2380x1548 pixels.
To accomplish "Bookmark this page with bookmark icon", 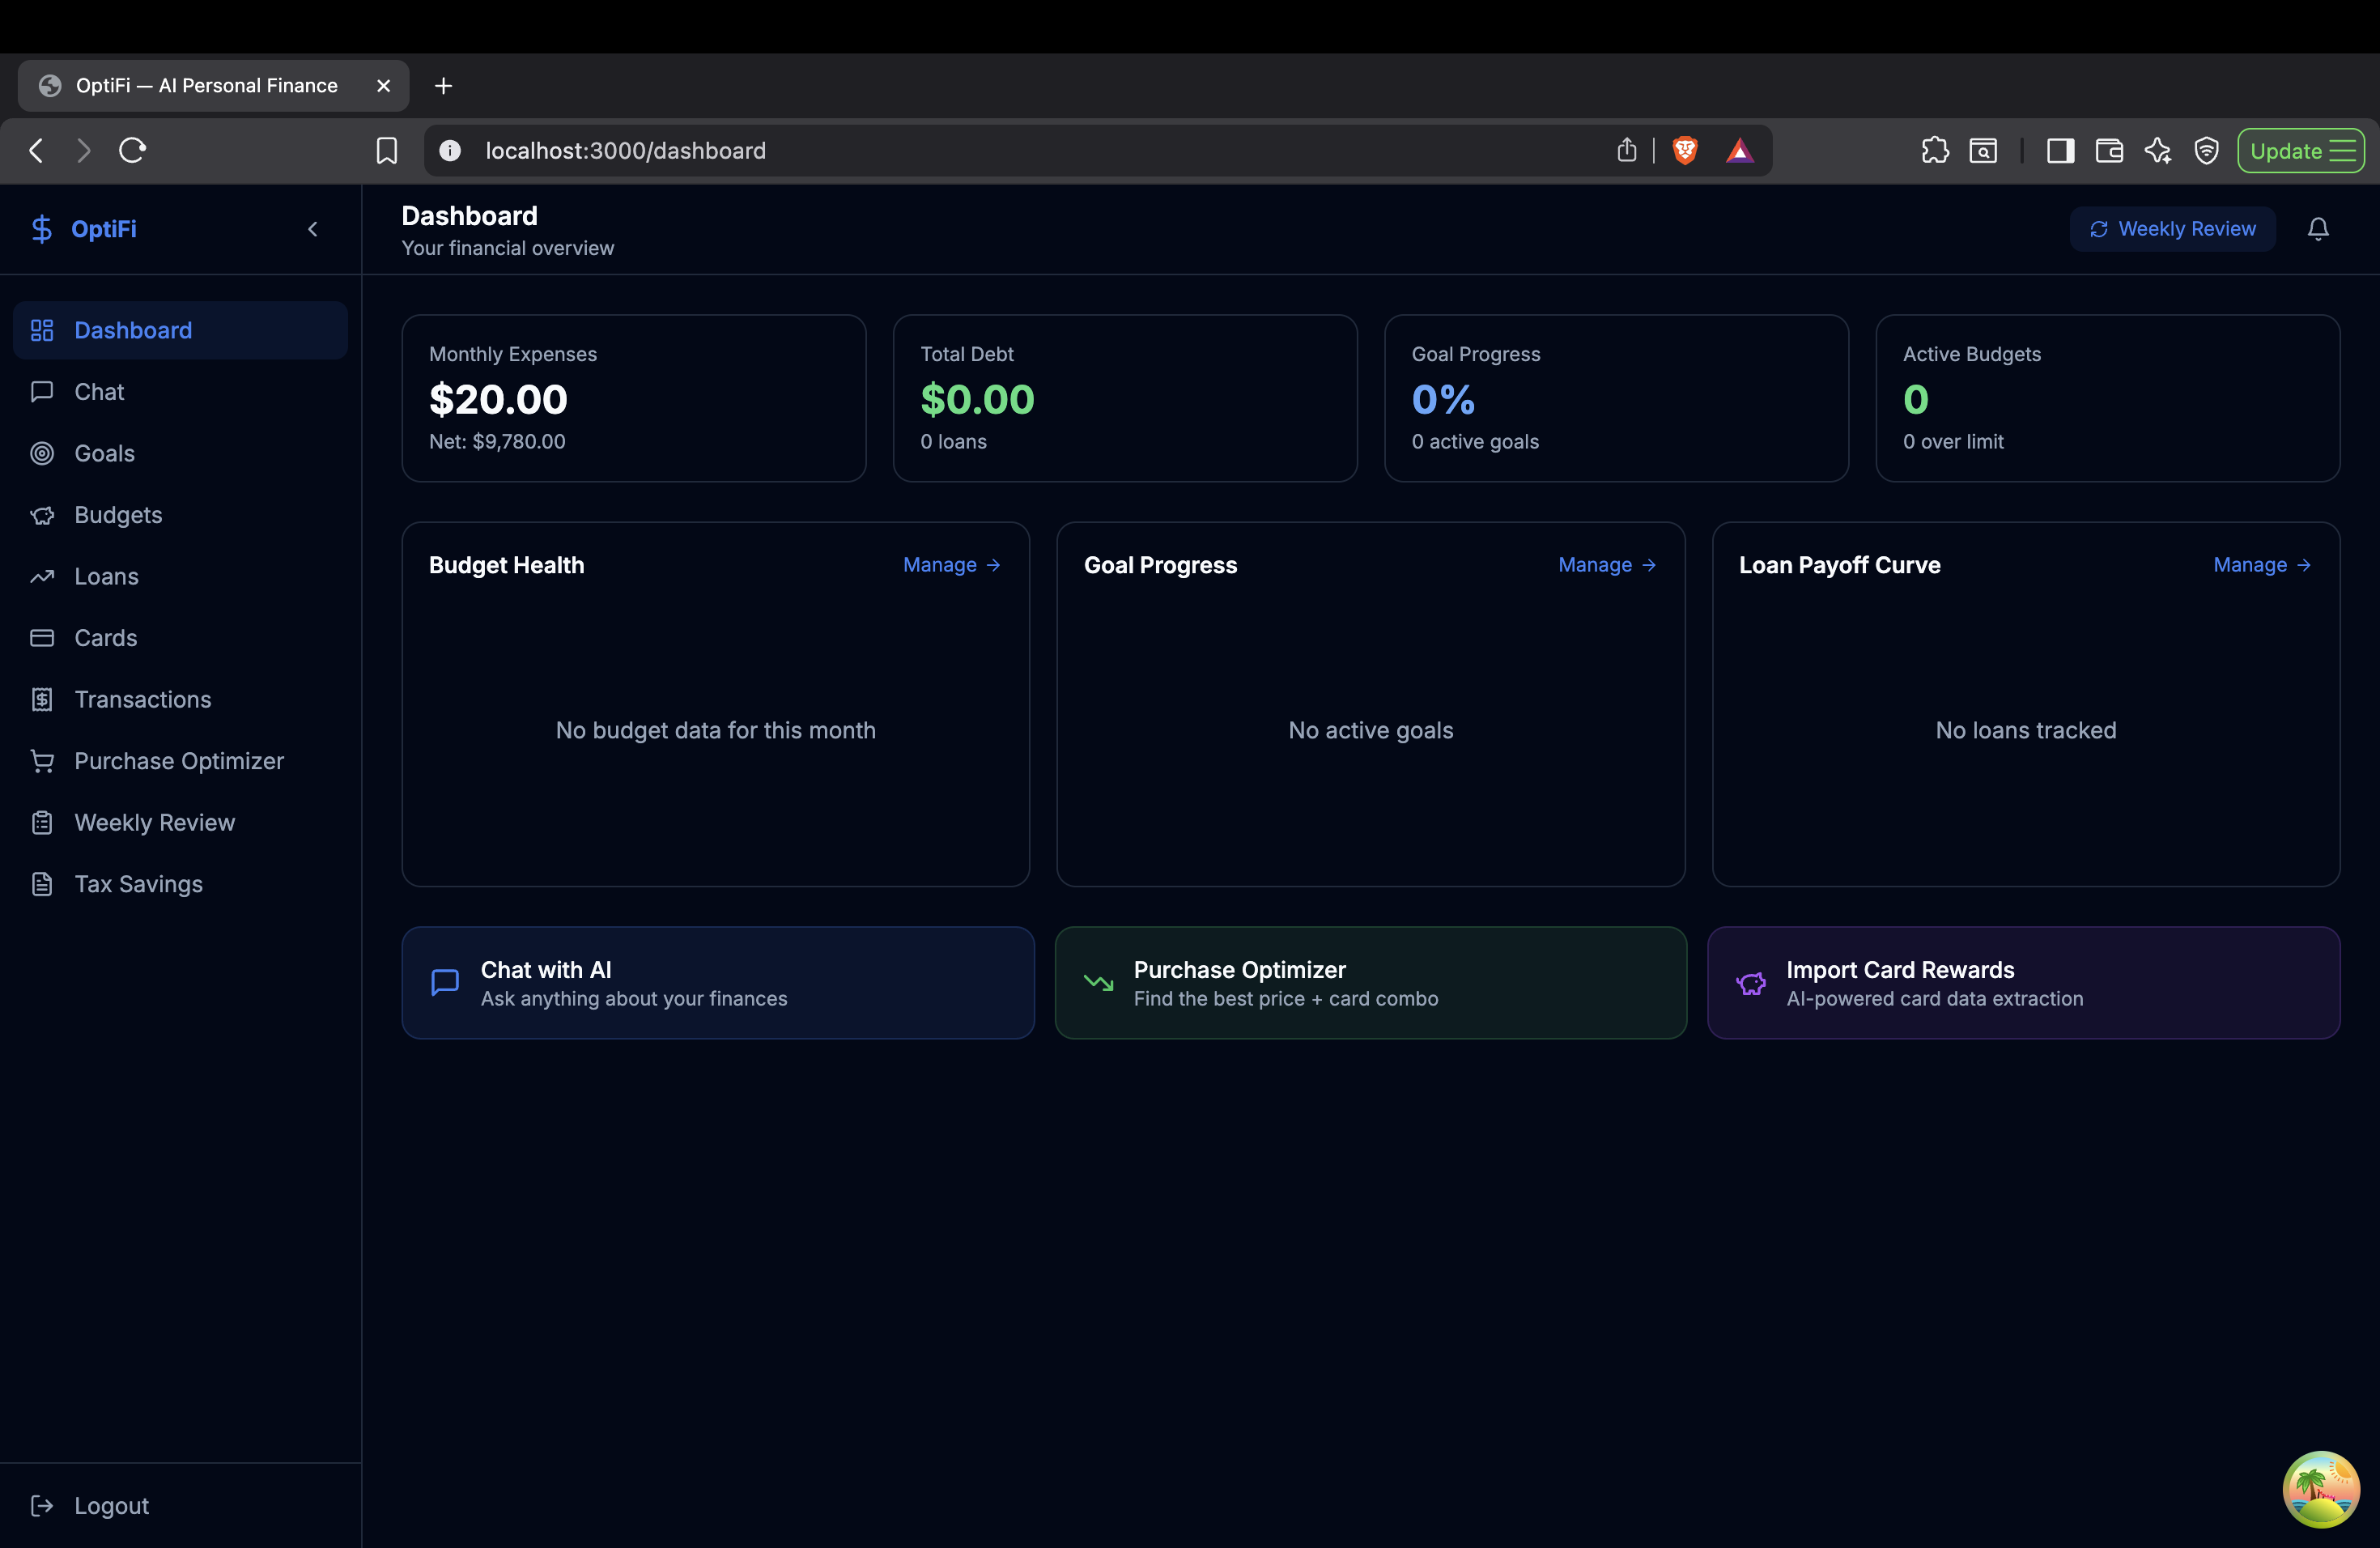I will 386,150.
